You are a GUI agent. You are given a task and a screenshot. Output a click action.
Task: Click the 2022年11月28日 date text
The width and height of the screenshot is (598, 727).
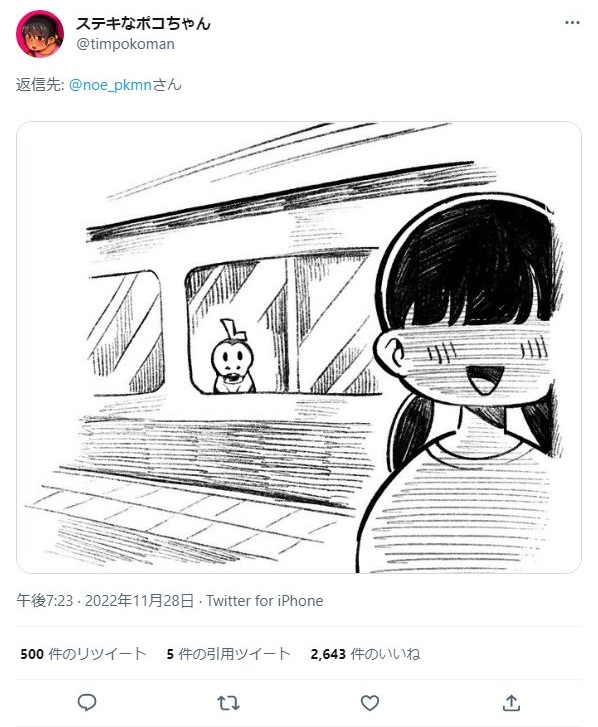pyautogui.click(x=139, y=601)
